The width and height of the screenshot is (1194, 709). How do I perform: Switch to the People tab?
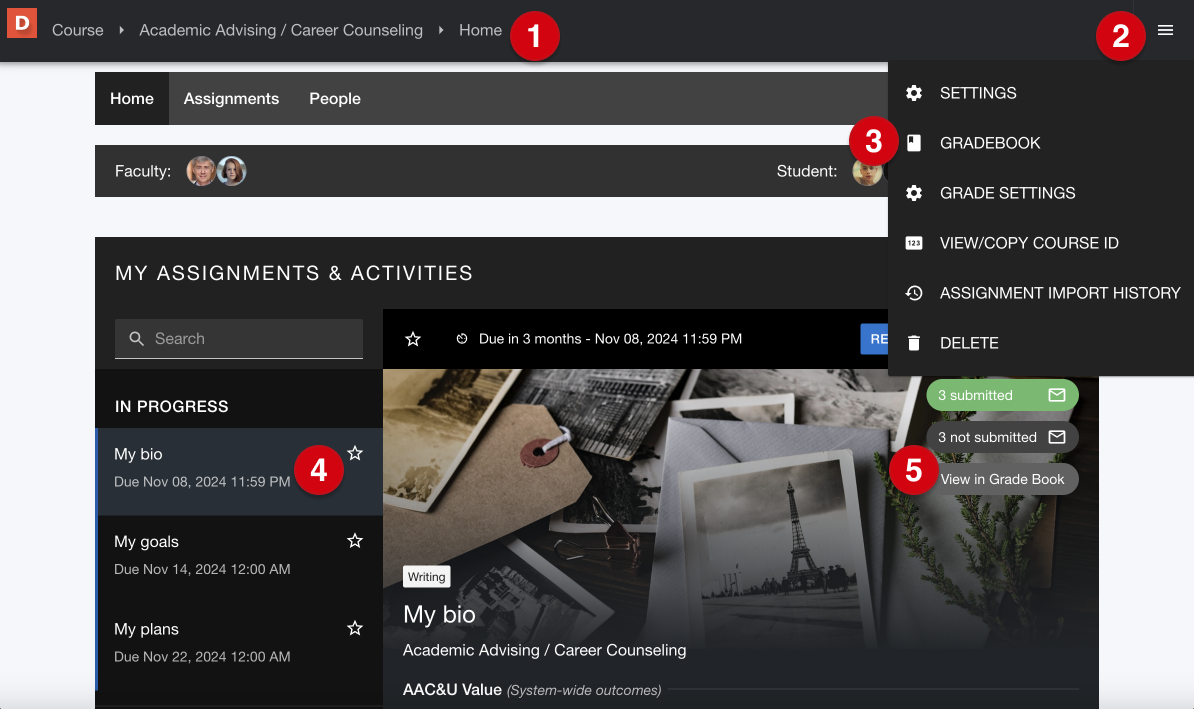click(335, 99)
